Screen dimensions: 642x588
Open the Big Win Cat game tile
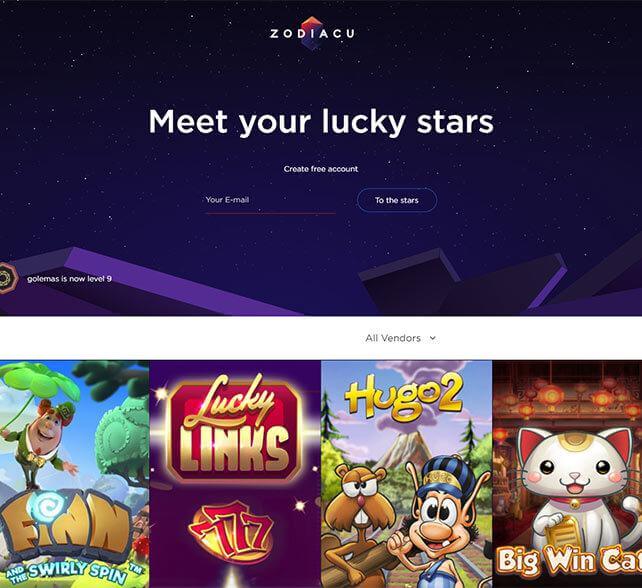click(x=567, y=474)
